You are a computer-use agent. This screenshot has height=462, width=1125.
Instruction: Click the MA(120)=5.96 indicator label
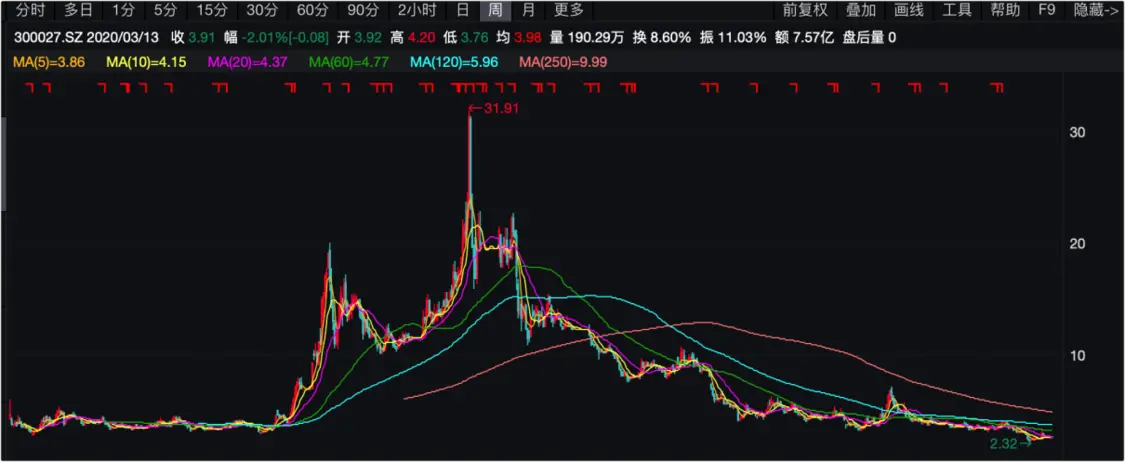pos(453,62)
